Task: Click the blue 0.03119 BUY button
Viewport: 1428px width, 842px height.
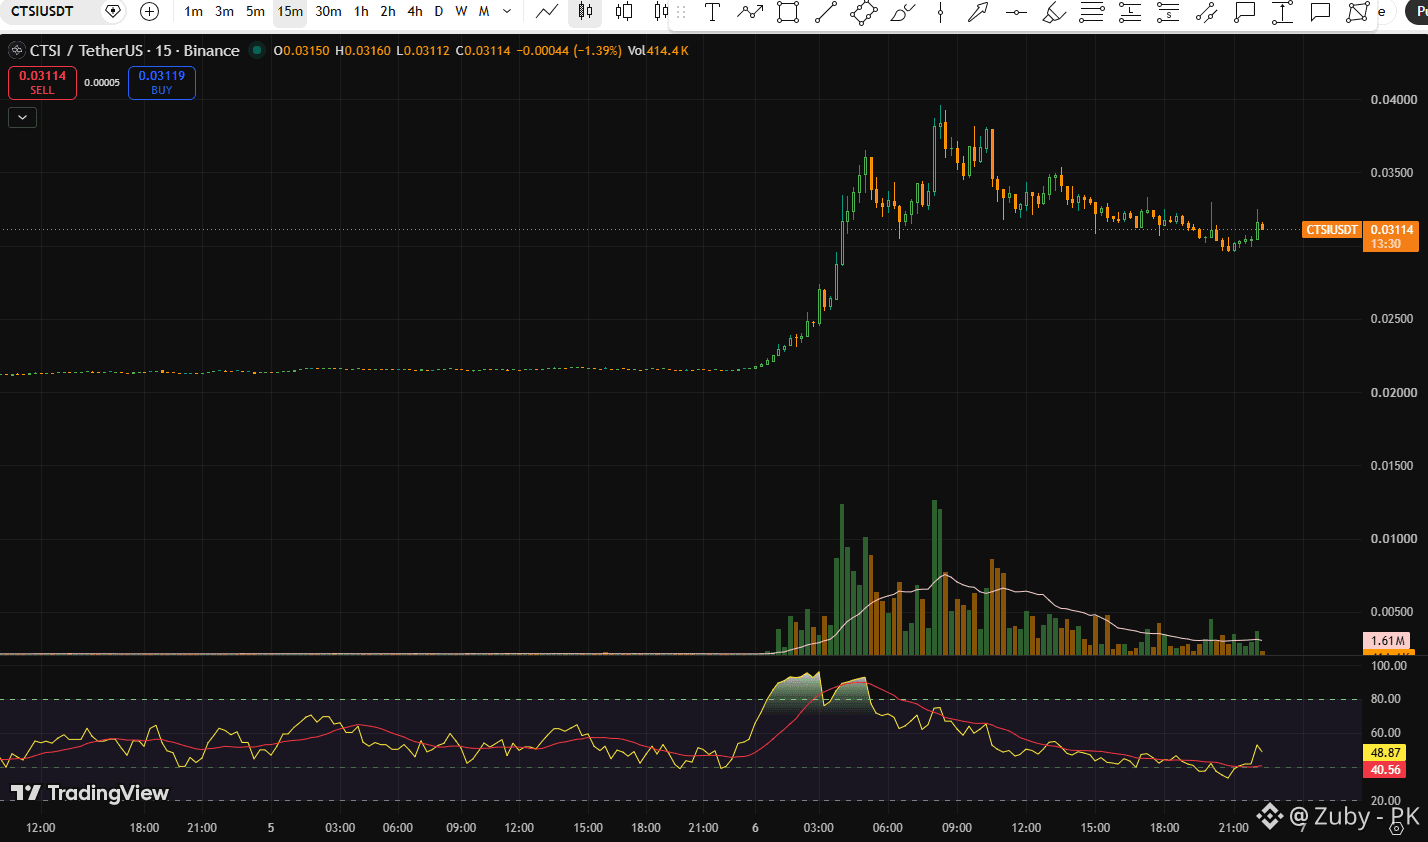Action: 162,83
